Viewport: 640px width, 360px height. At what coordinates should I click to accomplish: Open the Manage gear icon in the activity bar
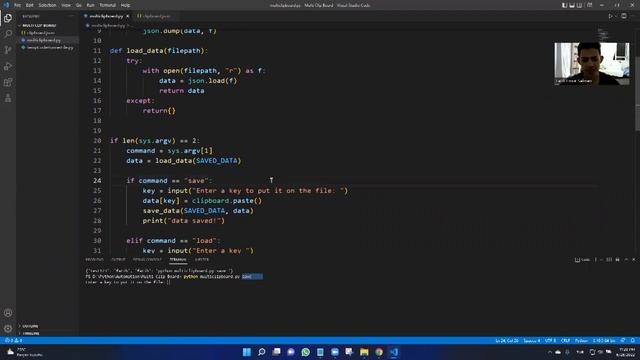point(8,328)
